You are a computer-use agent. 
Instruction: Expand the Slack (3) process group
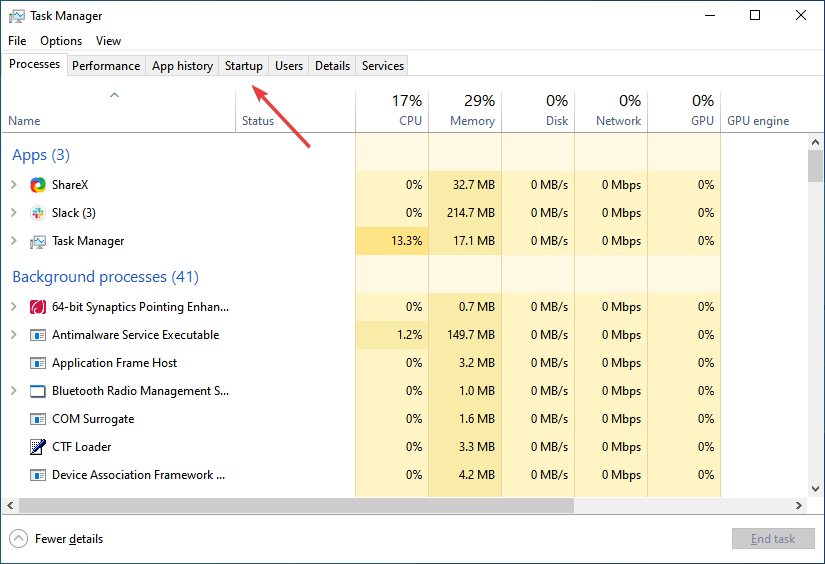(x=14, y=213)
